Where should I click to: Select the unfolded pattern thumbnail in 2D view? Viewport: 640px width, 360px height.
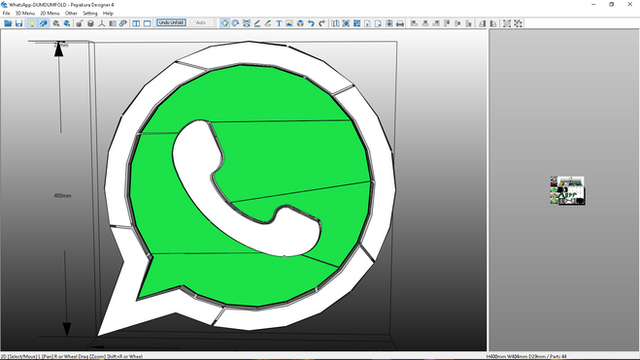(x=567, y=190)
